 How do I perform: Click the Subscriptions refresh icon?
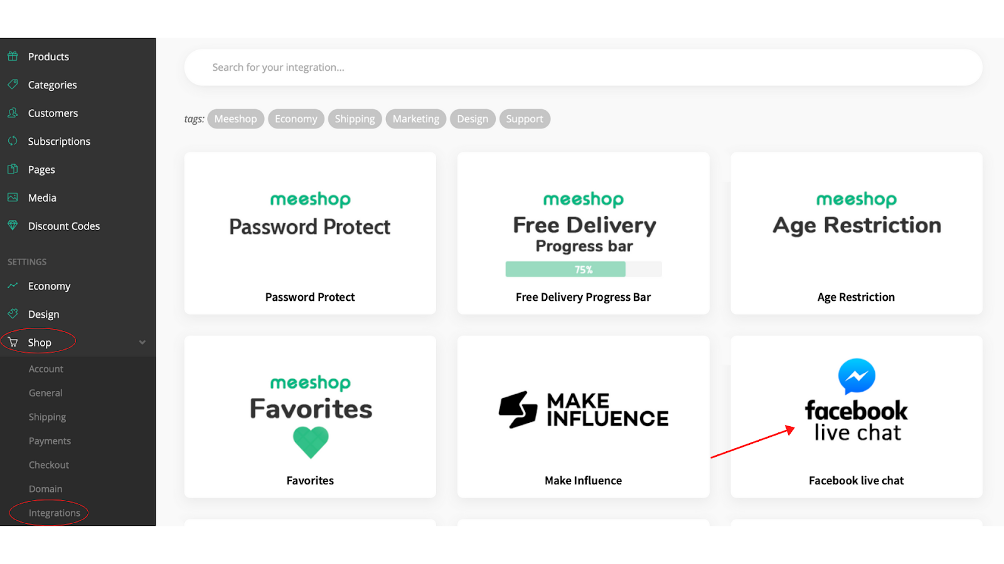tap(13, 141)
